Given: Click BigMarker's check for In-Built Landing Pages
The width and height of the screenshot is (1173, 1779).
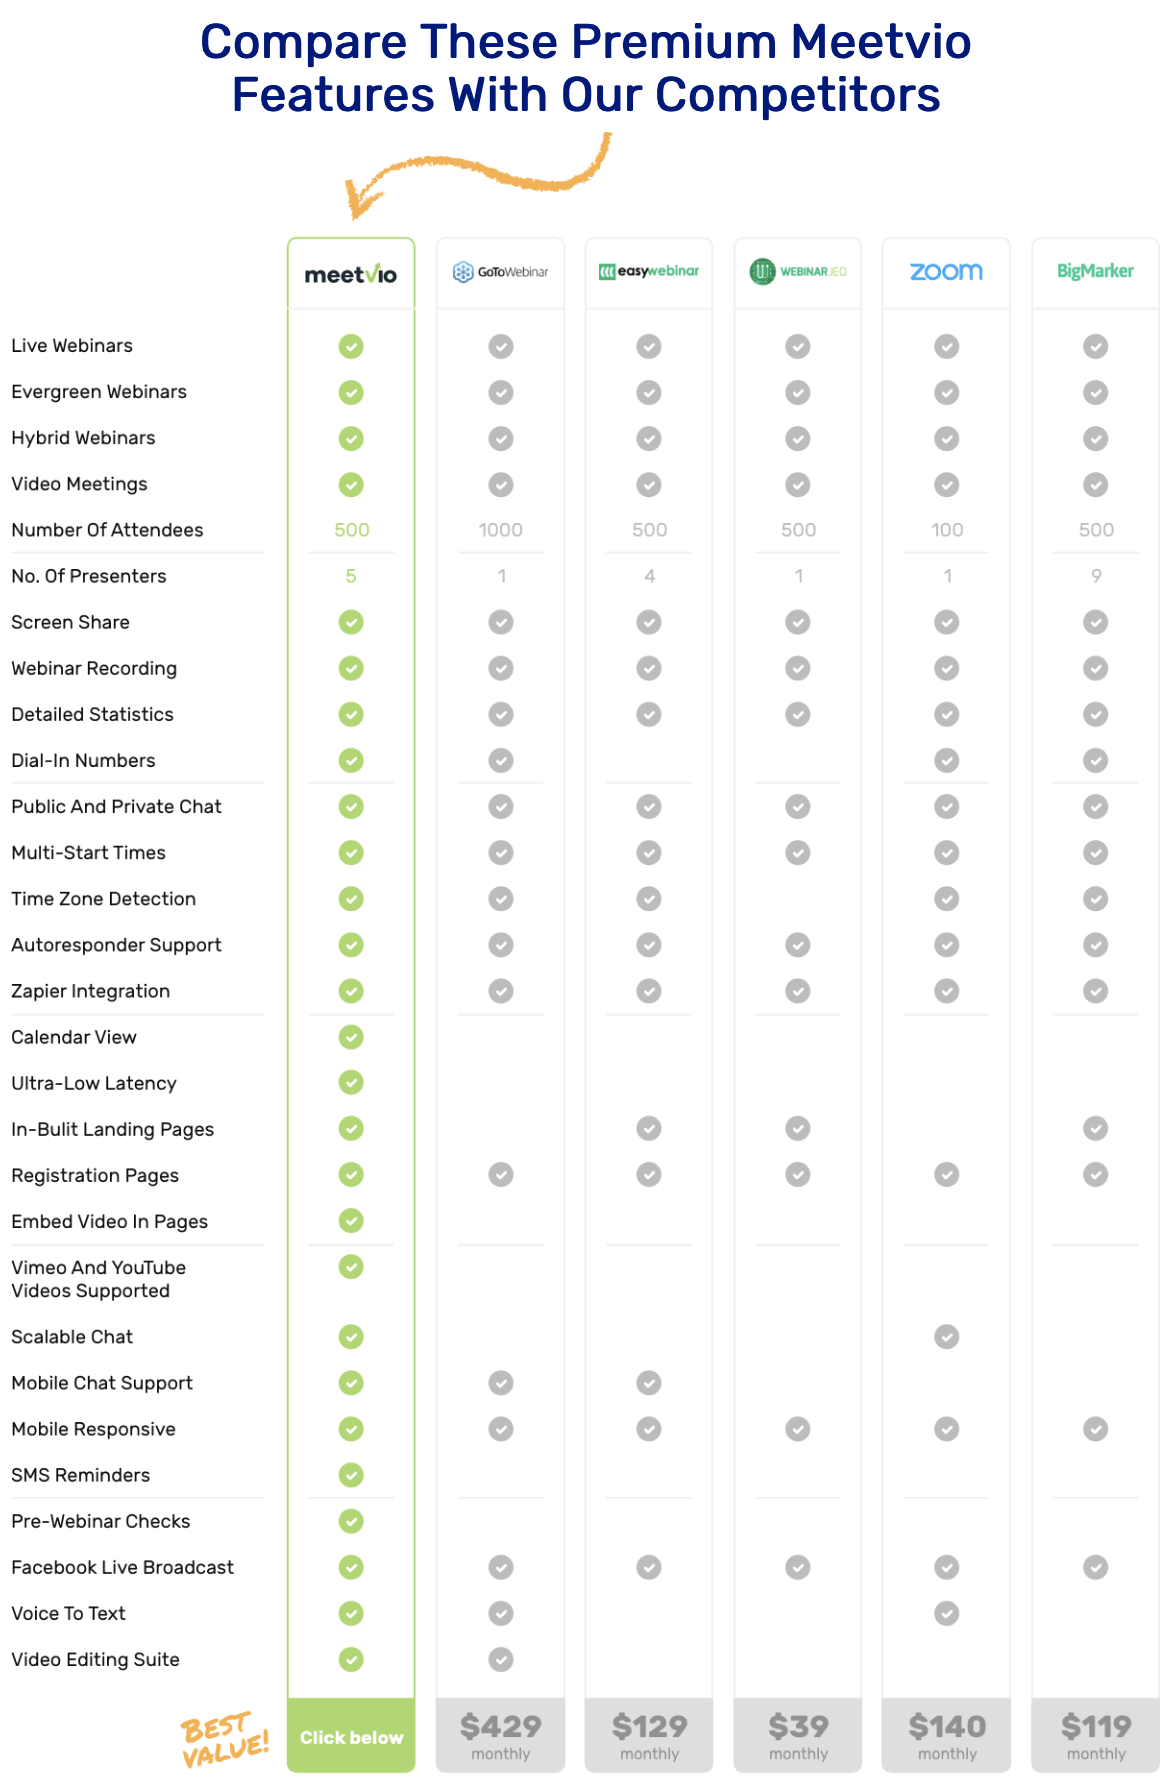Looking at the screenshot, I should click(1096, 1129).
